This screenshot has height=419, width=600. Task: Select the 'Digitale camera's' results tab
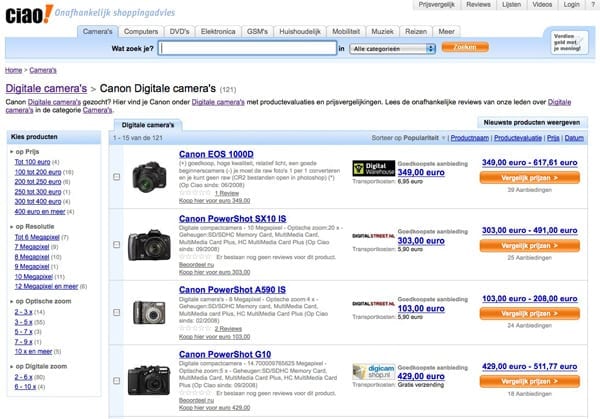148,125
